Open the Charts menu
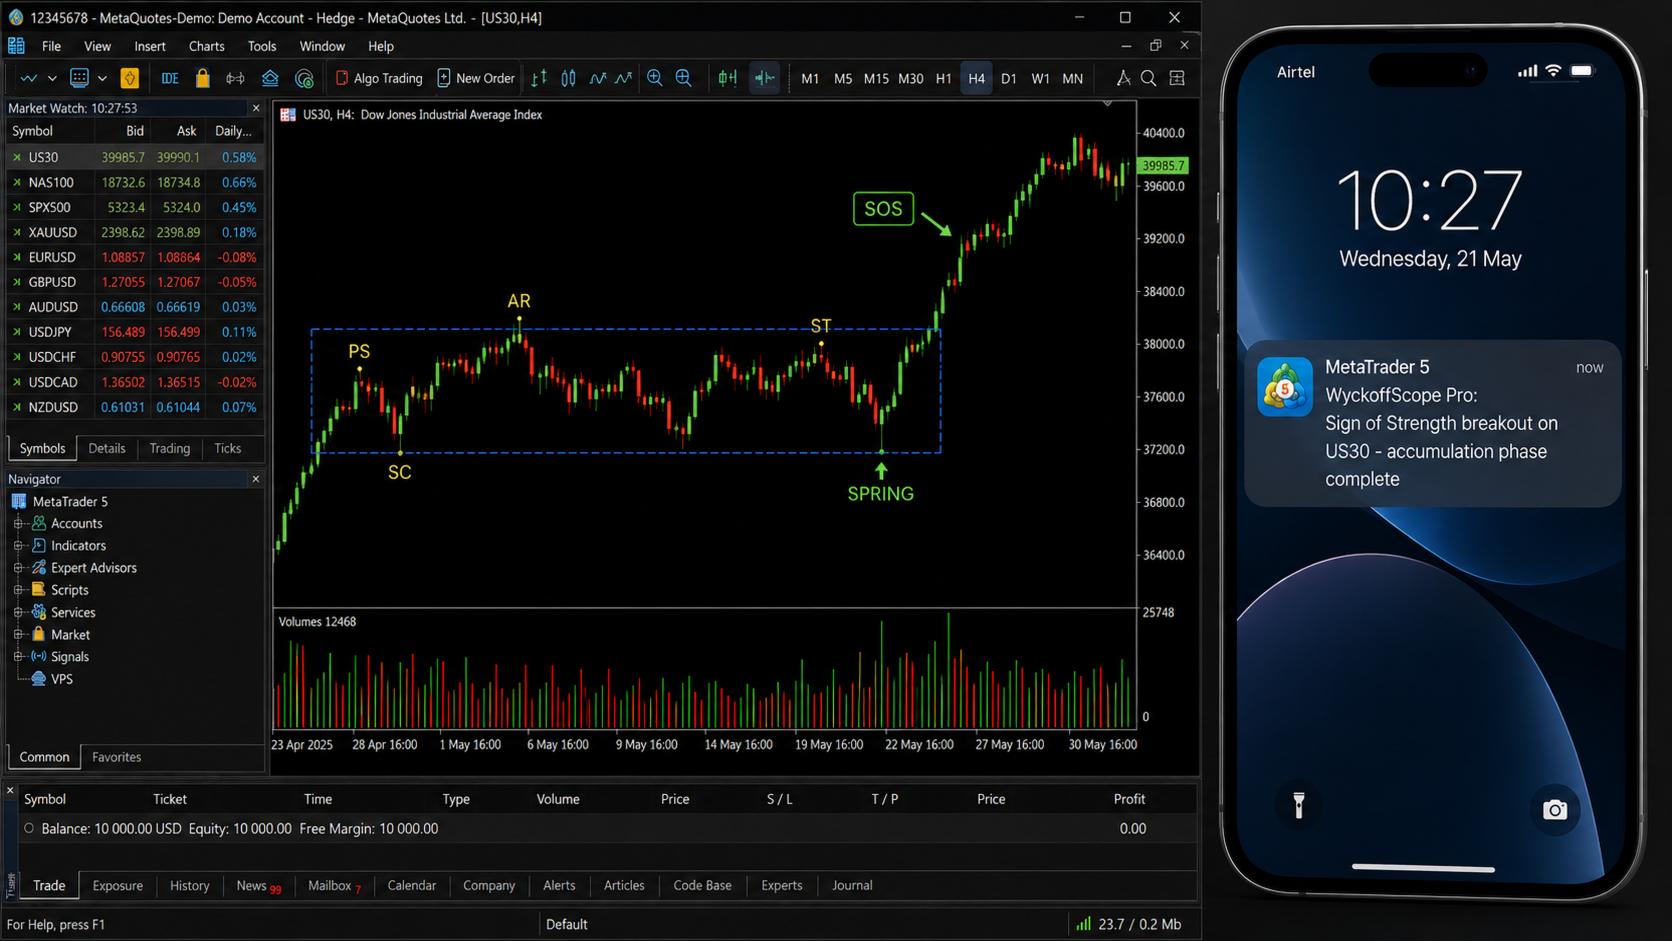 206,46
